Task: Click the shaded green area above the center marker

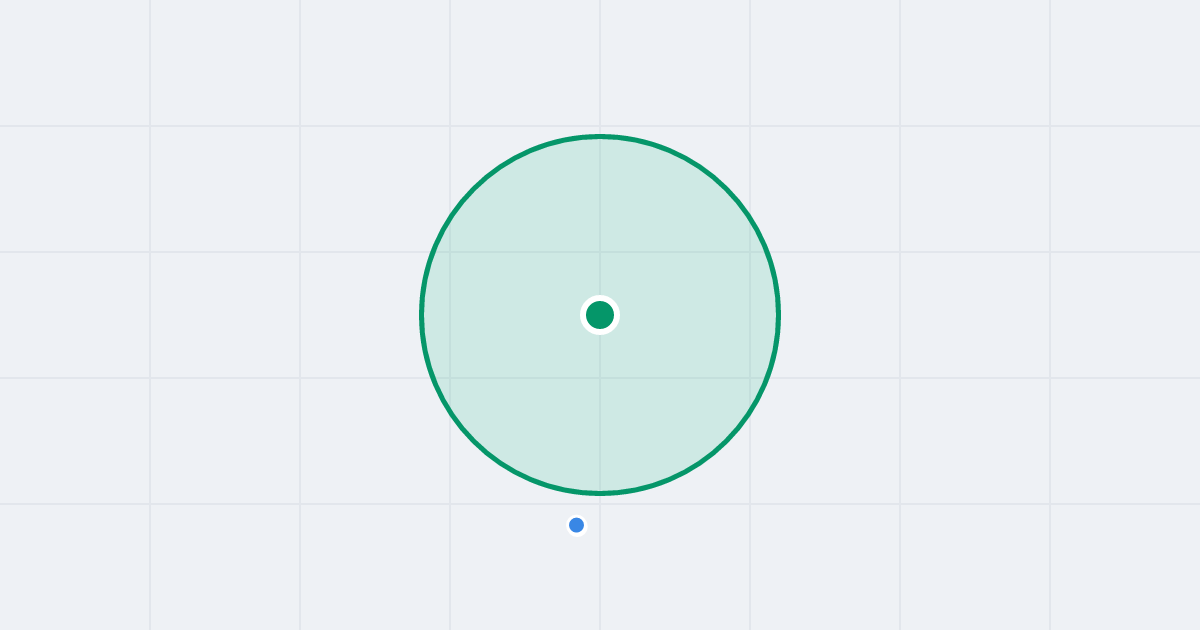Action: 600,220
